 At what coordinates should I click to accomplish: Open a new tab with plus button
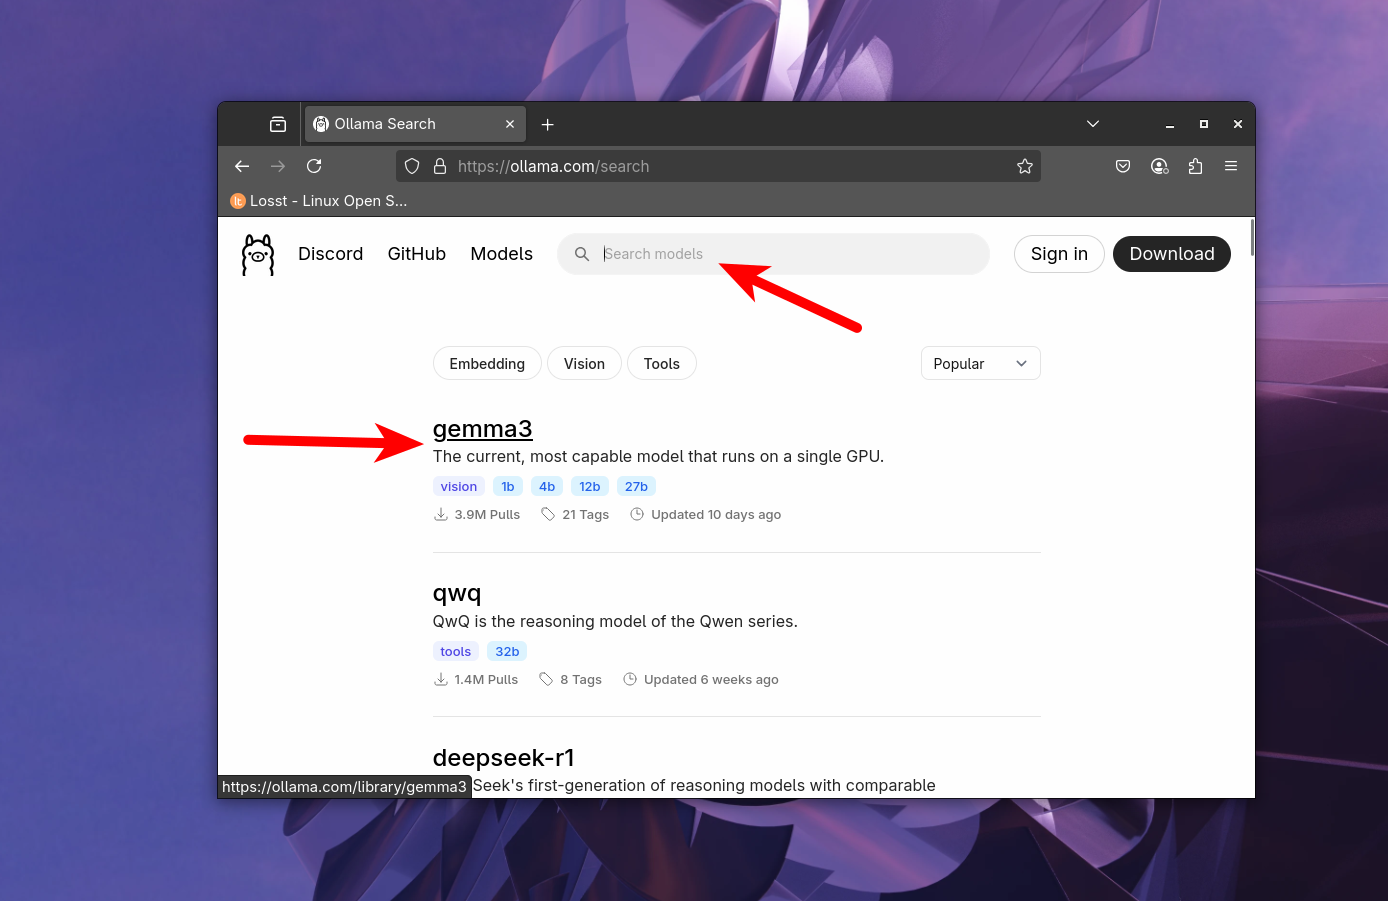point(547,125)
